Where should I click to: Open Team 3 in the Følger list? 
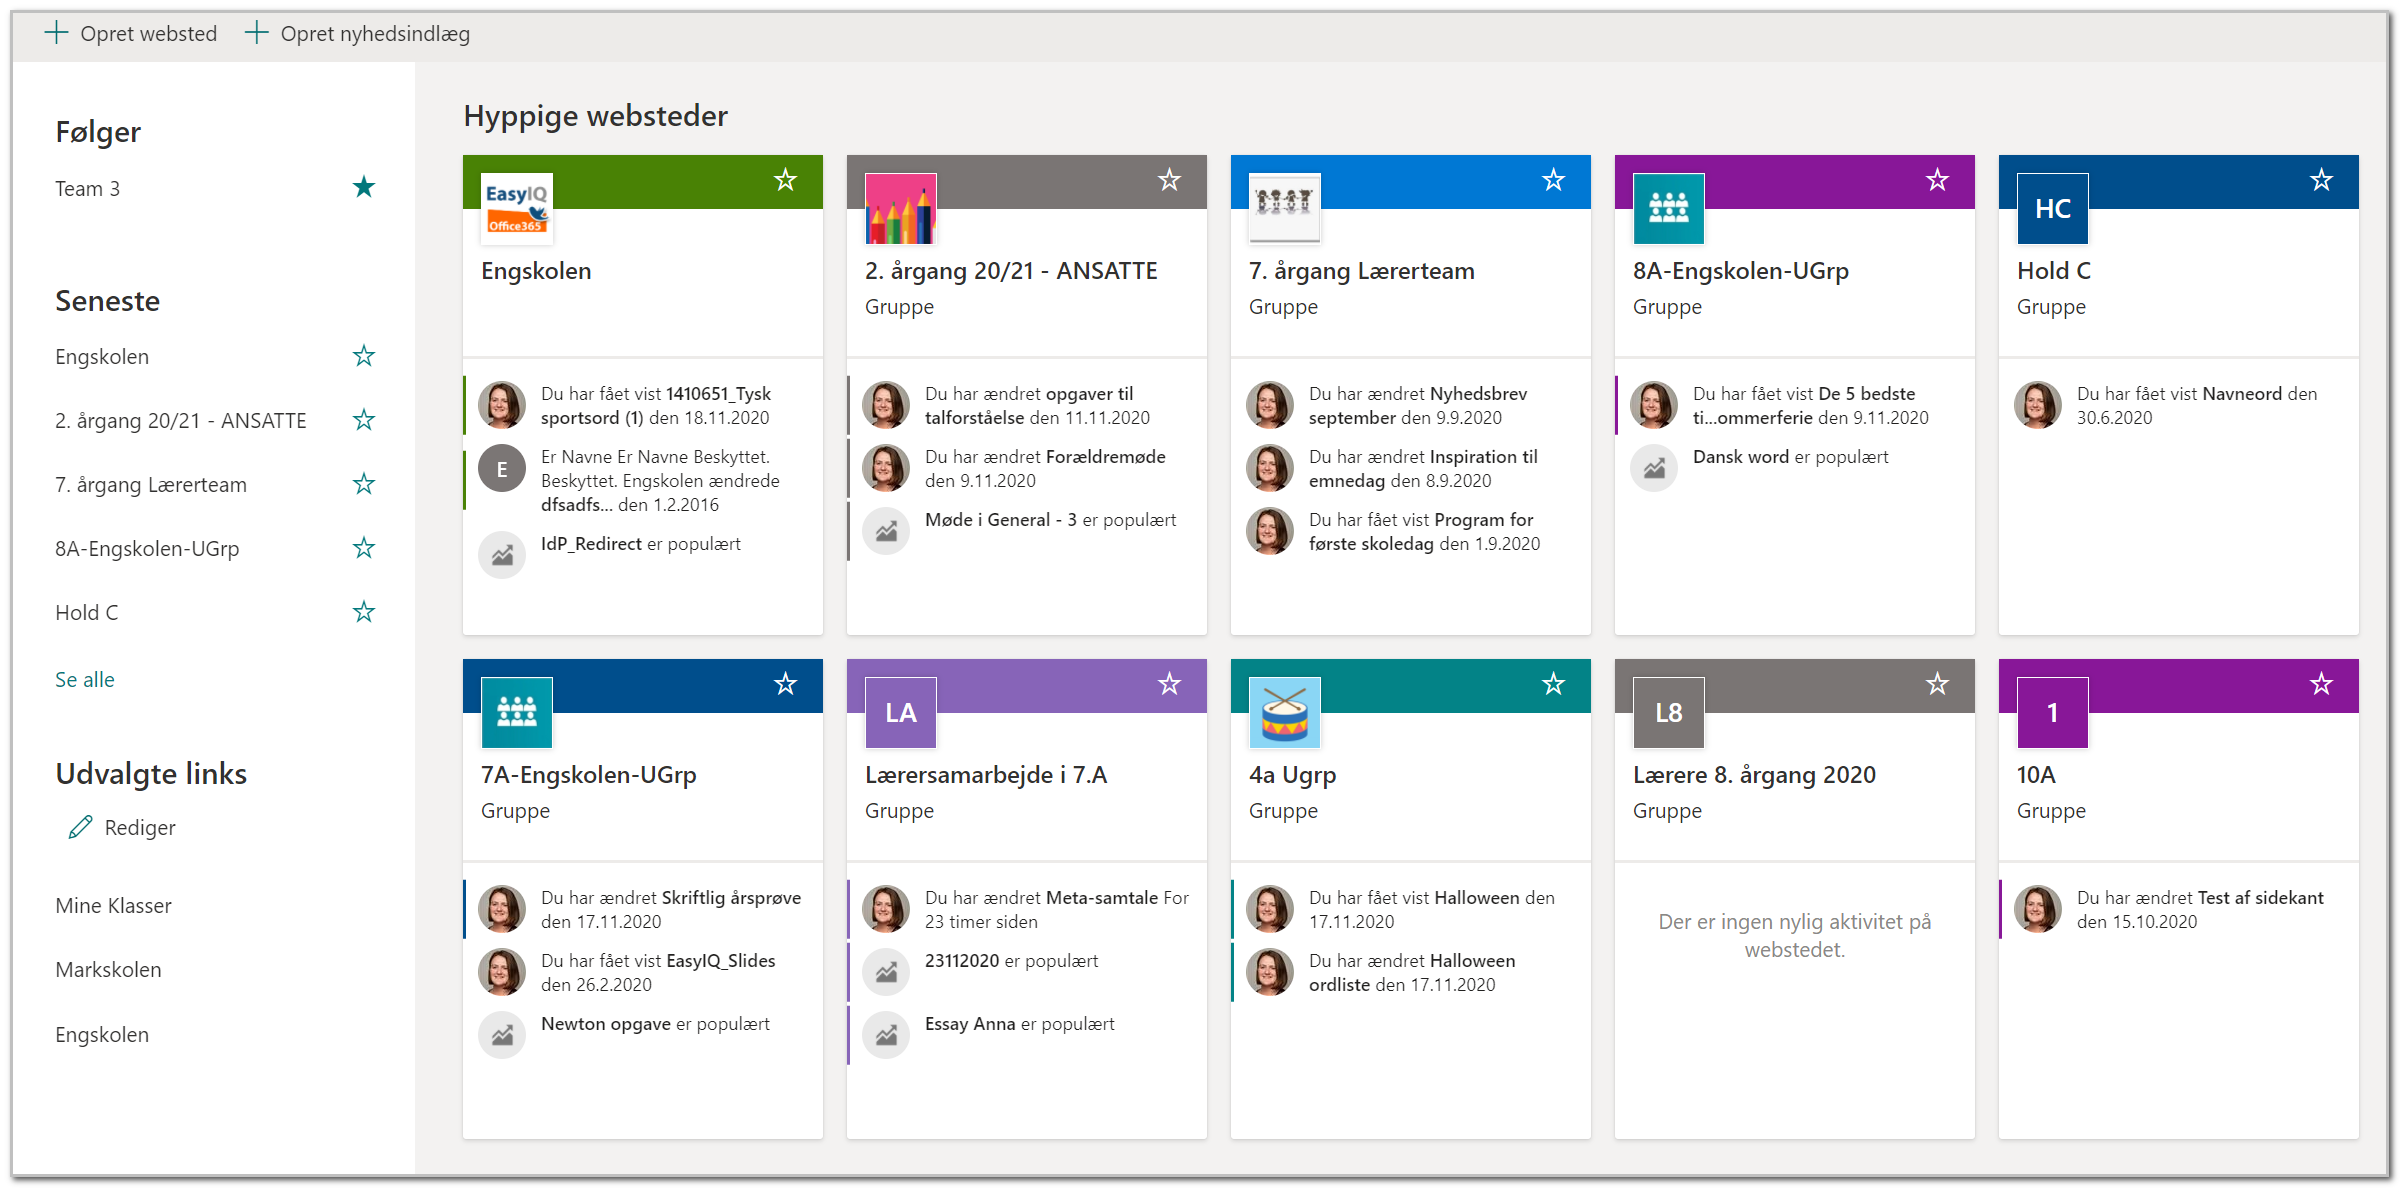click(x=88, y=189)
